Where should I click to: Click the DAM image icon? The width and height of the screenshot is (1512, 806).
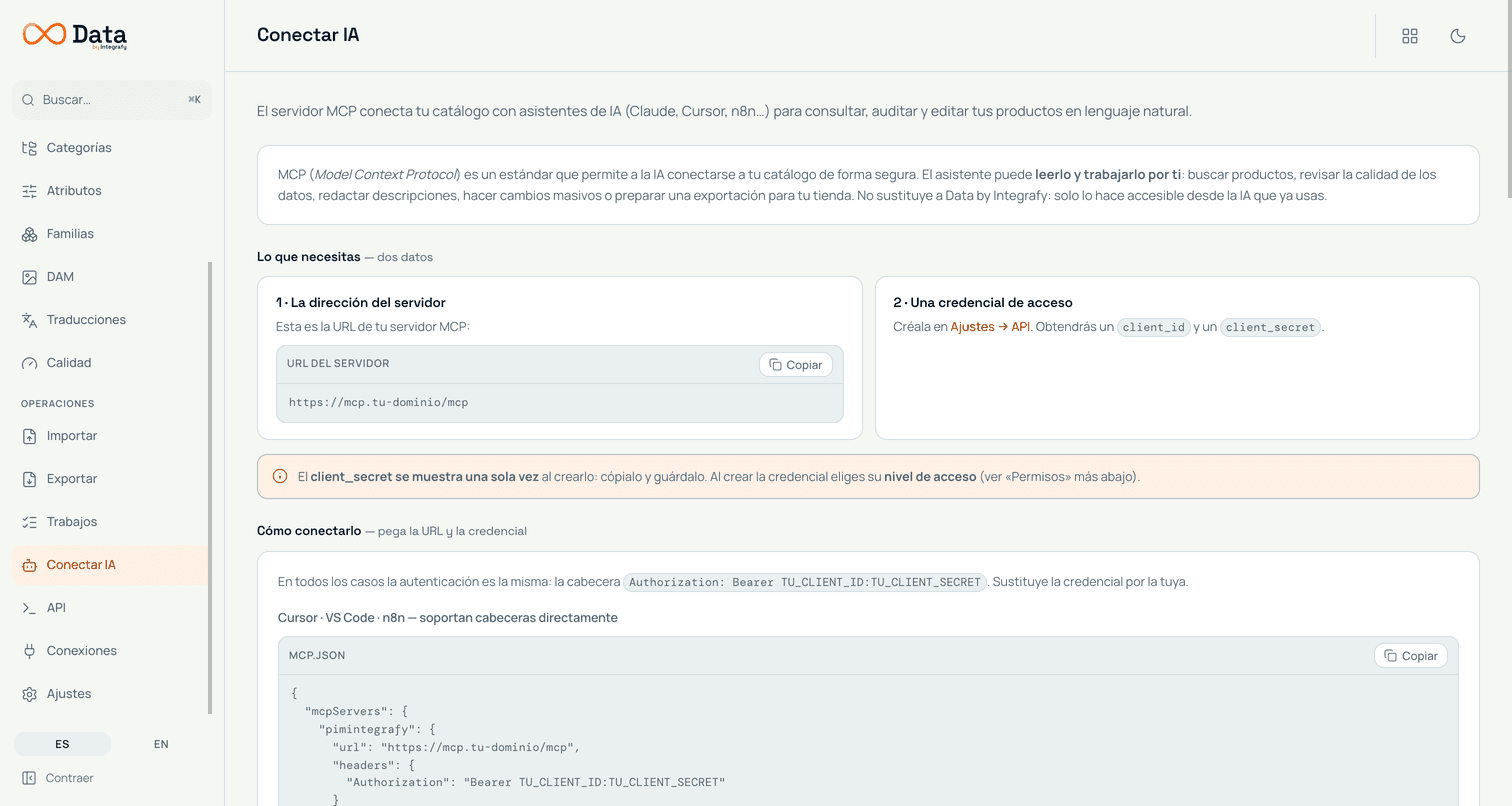point(29,277)
